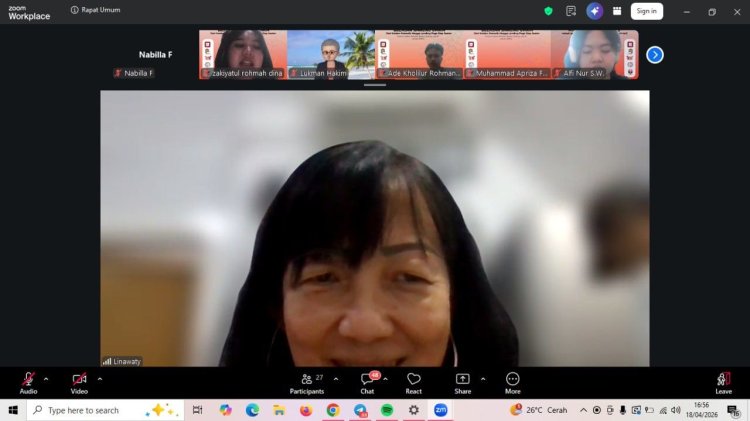750x421 pixels.
Task: Expand the Participants options arrow
Action: pyautogui.click(x=335, y=379)
